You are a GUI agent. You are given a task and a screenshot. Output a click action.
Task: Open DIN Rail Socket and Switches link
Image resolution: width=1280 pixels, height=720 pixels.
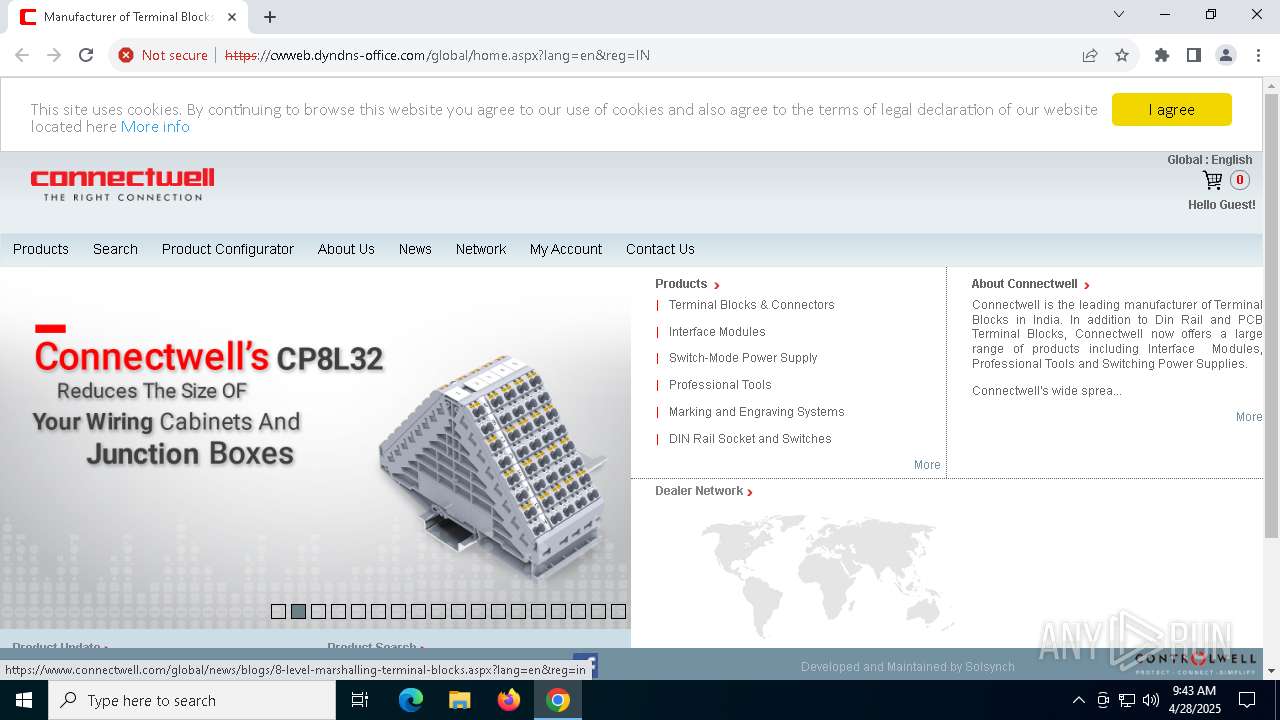(x=750, y=439)
